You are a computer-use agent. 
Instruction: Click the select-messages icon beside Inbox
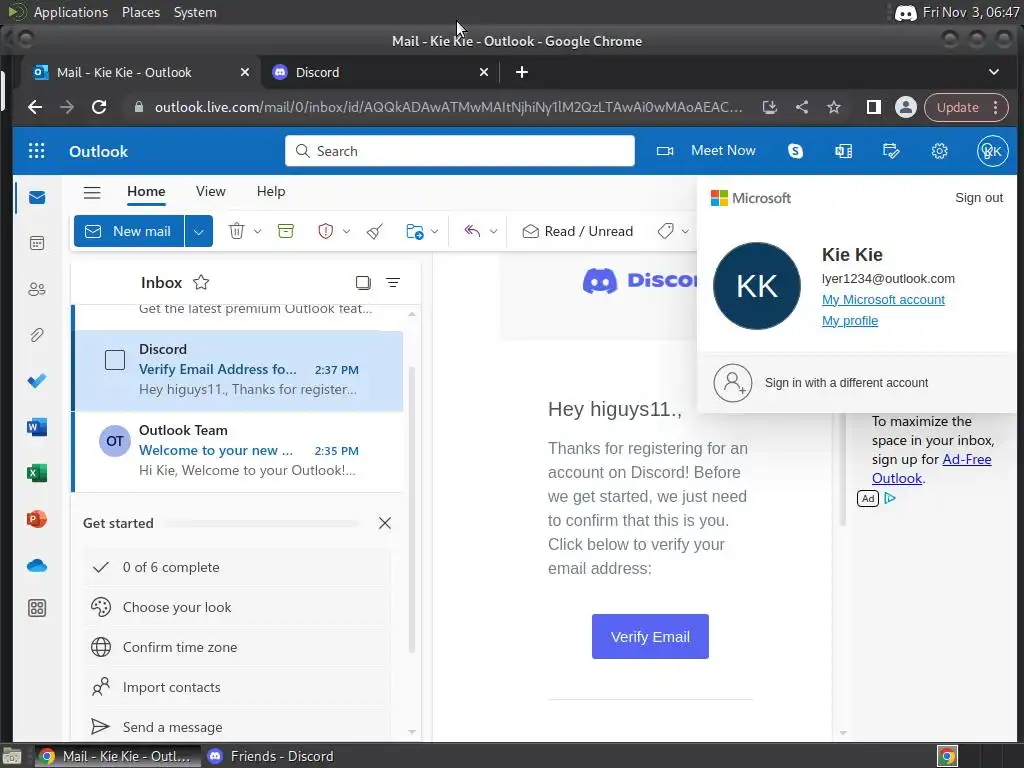363,282
